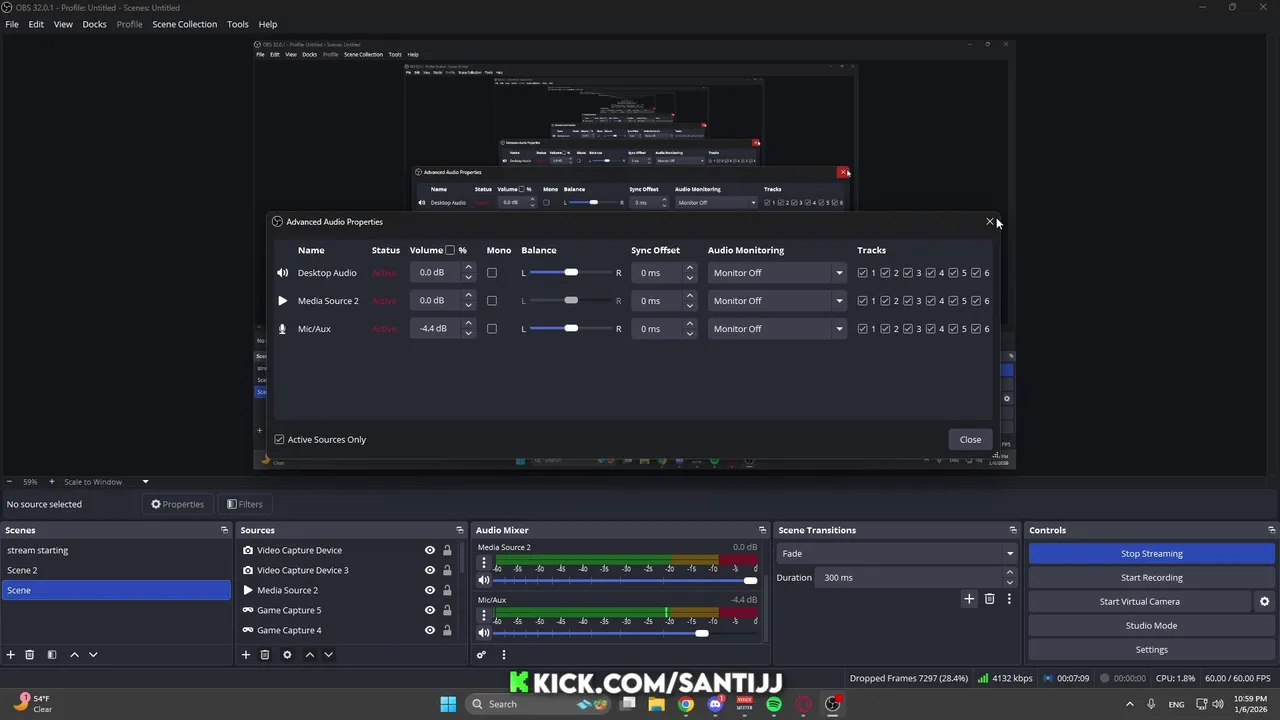Screen dimensions: 1280x720
Task: Click the Media Source 2 play icon in the dialog
Action: click(282, 301)
